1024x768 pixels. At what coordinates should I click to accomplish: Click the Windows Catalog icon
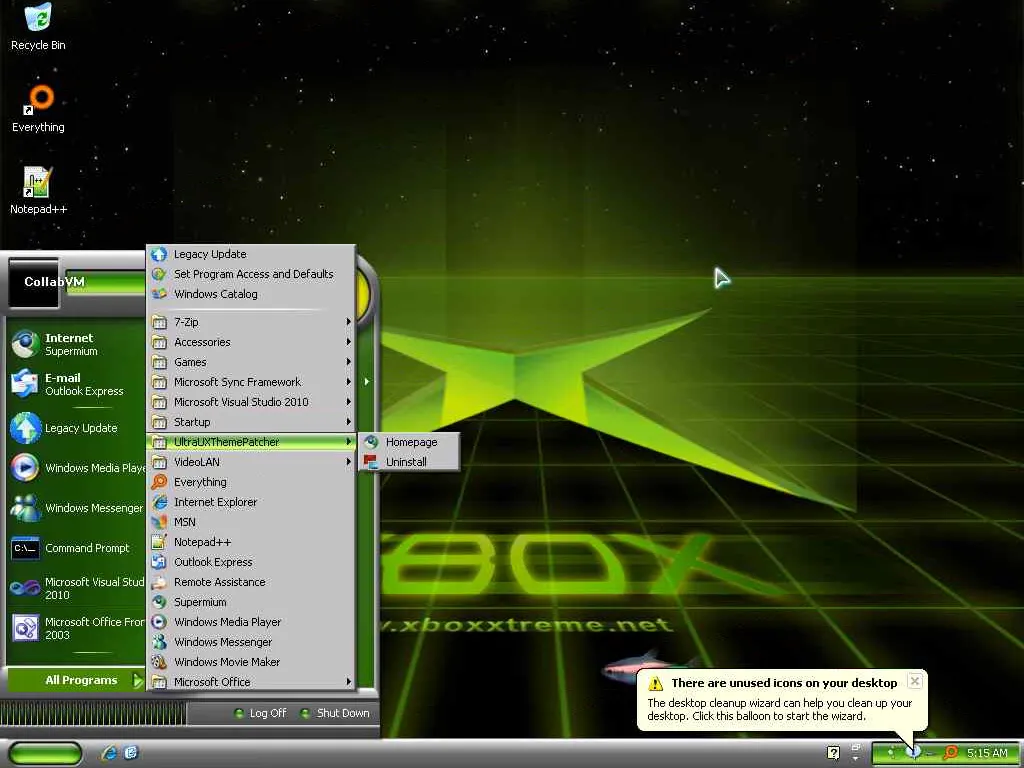click(x=159, y=294)
